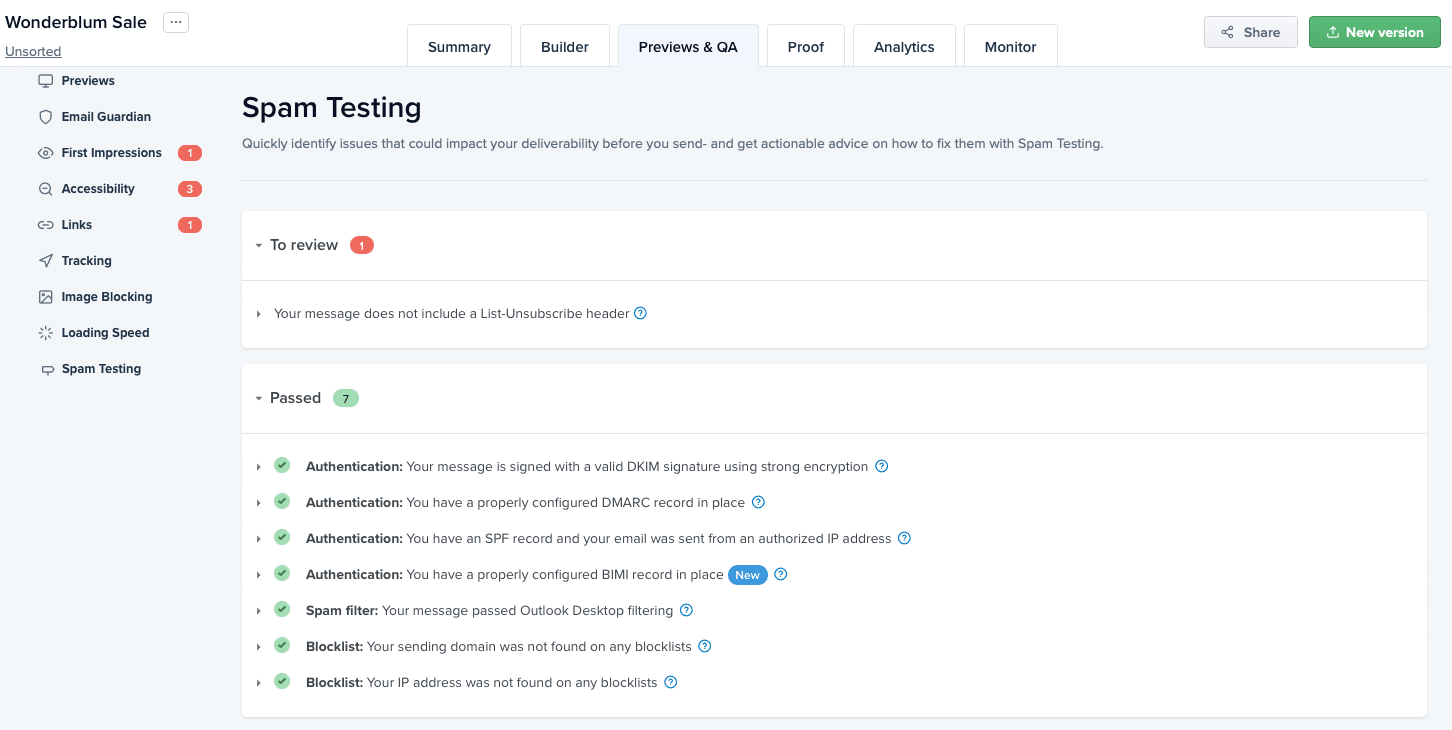Open the Share dialog
The width and height of the screenshot is (1452, 730).
(x=1250, y=31)
